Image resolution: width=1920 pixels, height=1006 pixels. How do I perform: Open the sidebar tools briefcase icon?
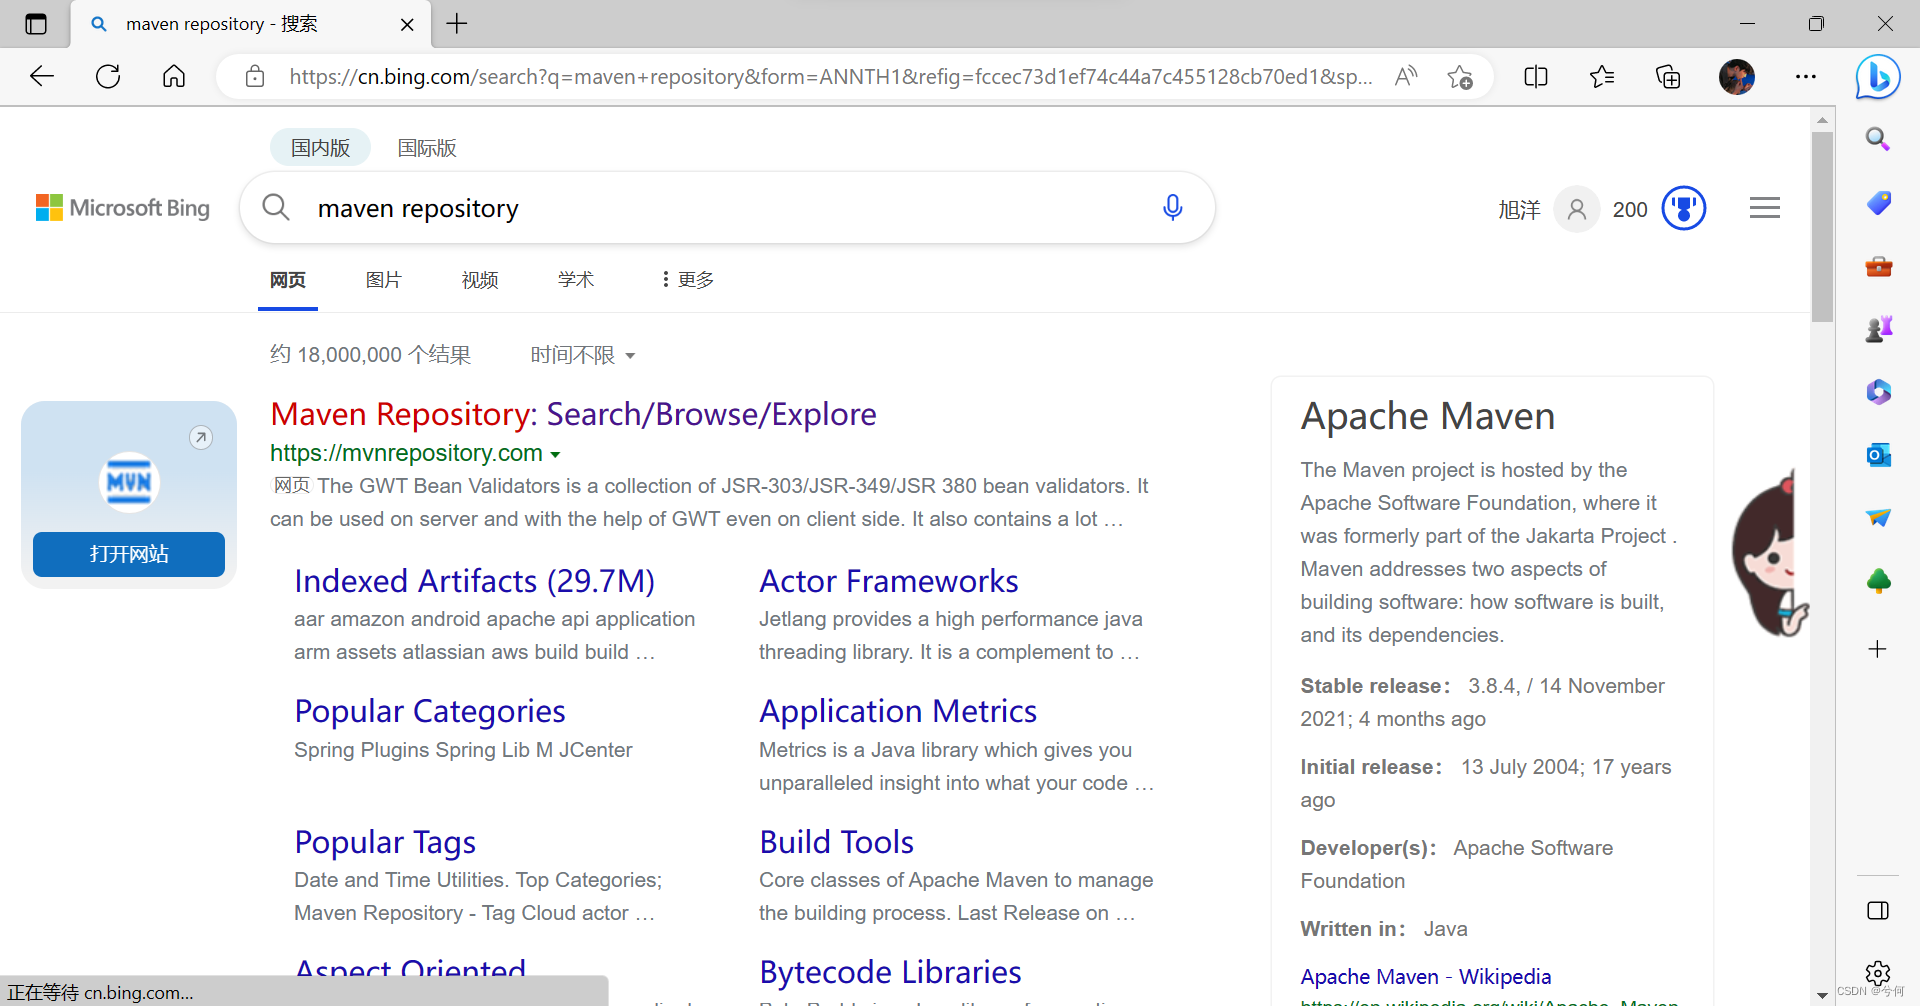[x=1878, y=266]
